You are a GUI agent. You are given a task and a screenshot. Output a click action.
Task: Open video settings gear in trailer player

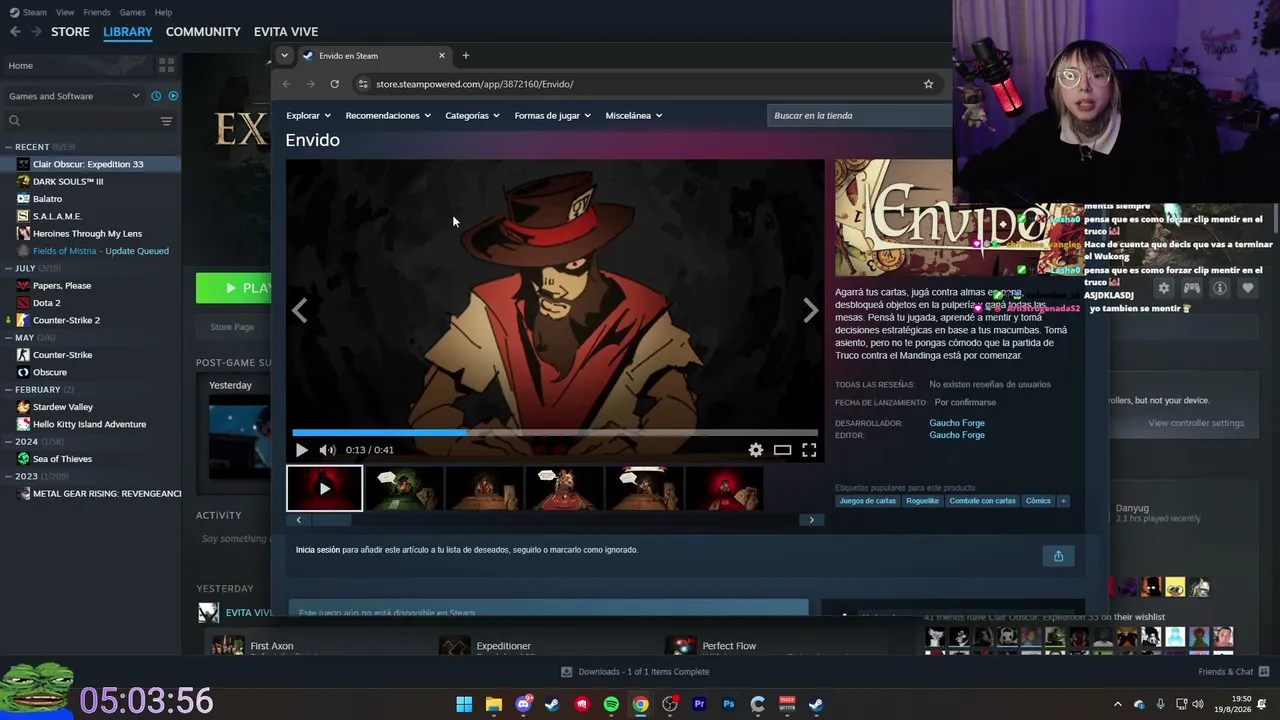coord(756,450)
